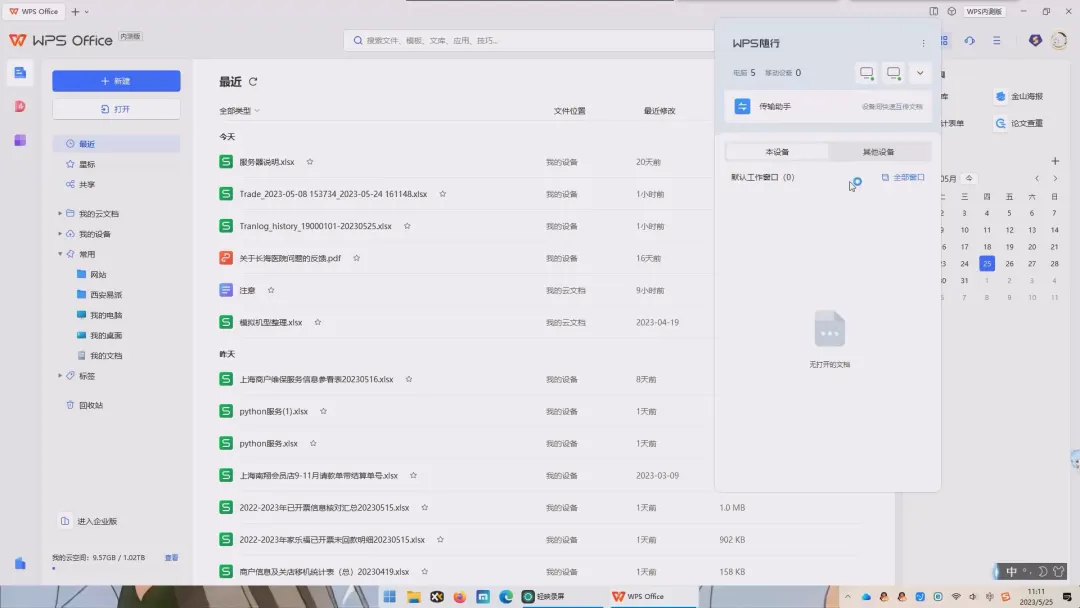This screenshot has height=608, width=1080.
Task: Open Firefox from the taskbar
Action: tap(459, 596)
